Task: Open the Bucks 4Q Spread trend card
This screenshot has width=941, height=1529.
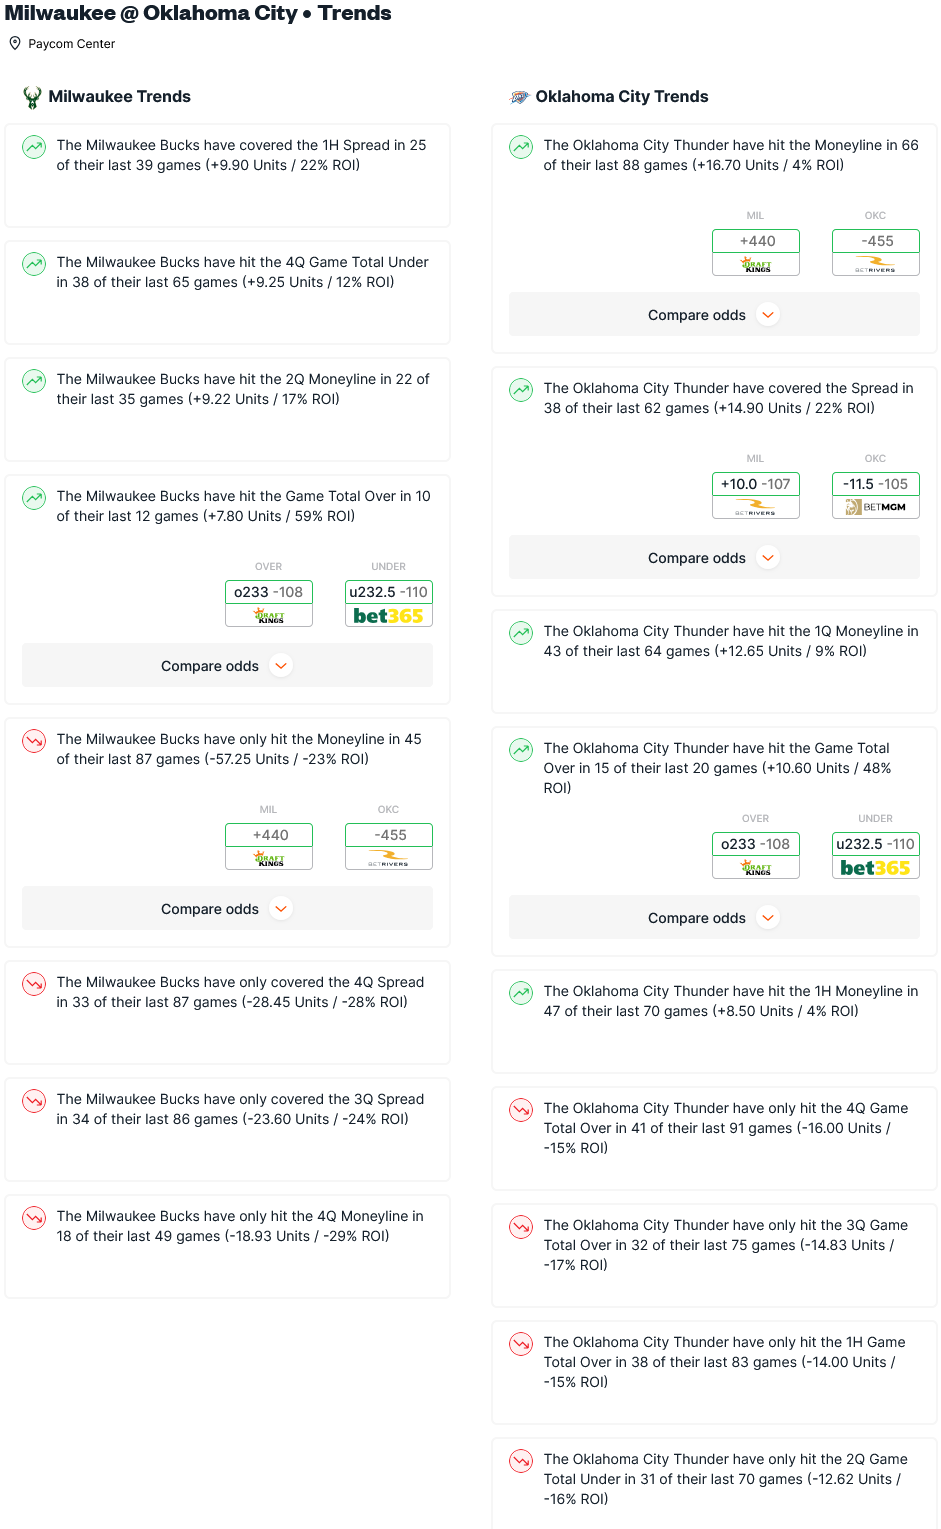Action: pos(227,1013)
